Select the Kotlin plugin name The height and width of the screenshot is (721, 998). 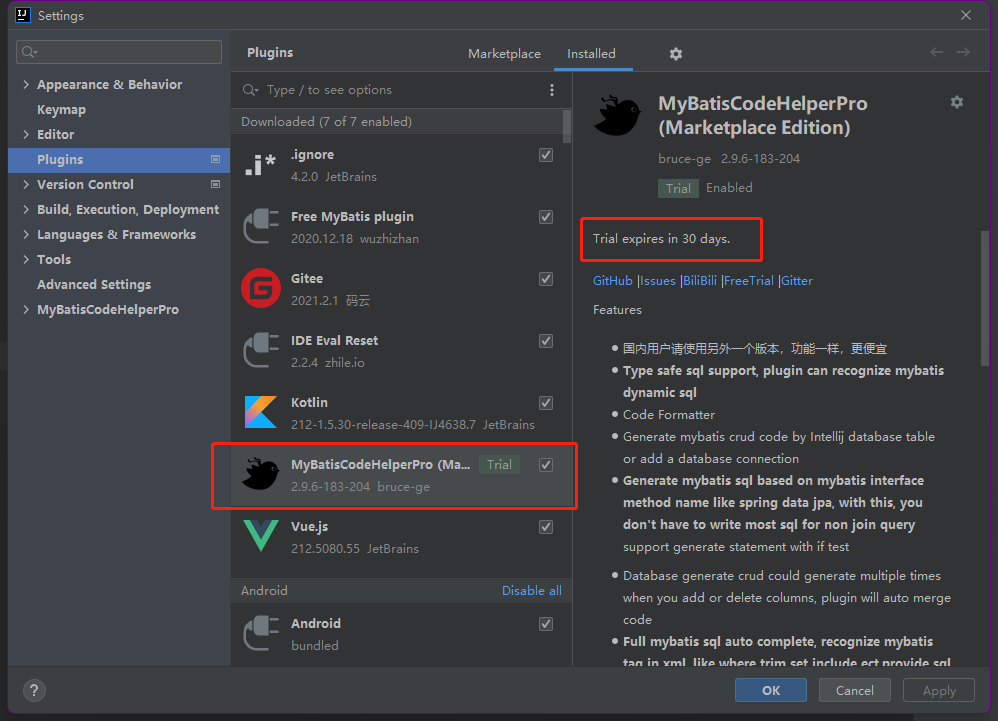[309, 402]
